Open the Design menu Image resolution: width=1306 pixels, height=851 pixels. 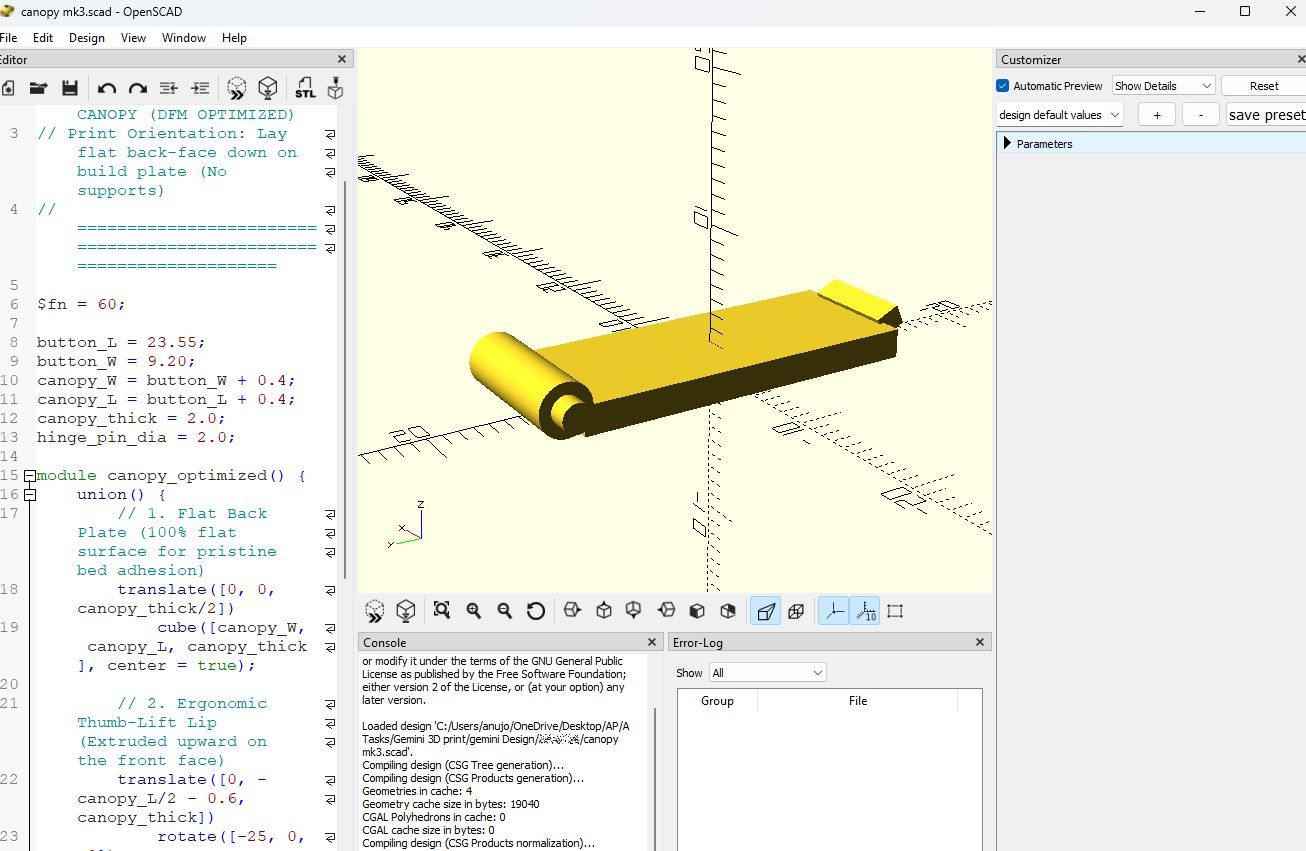[x=86, y=38]
